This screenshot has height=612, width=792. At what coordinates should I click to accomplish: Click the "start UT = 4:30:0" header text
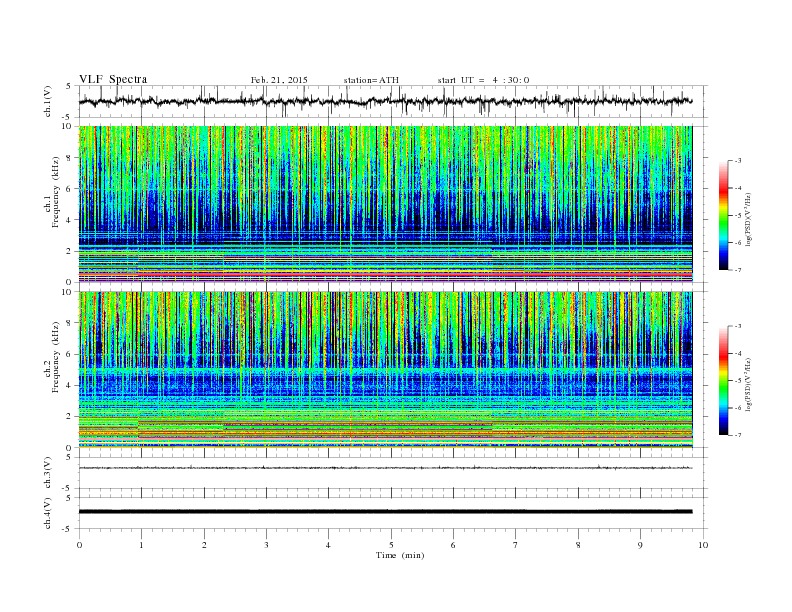(483, 80)
